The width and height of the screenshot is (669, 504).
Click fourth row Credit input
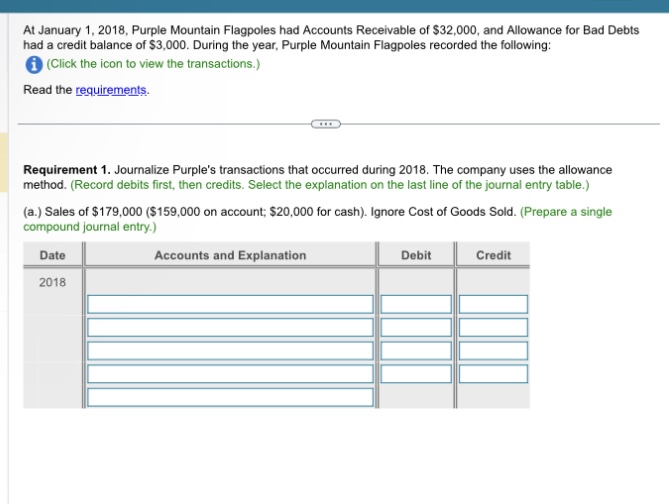pyautogui.click(x=493, y=373)
